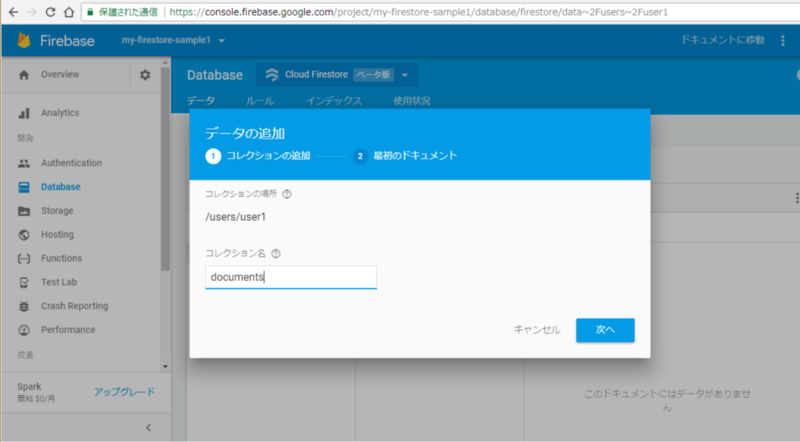The height and width of the screenshot is (442, 800).
Task: Open Analytics in the sidebar
Action: pyautogui.click(x=60, y=113)
